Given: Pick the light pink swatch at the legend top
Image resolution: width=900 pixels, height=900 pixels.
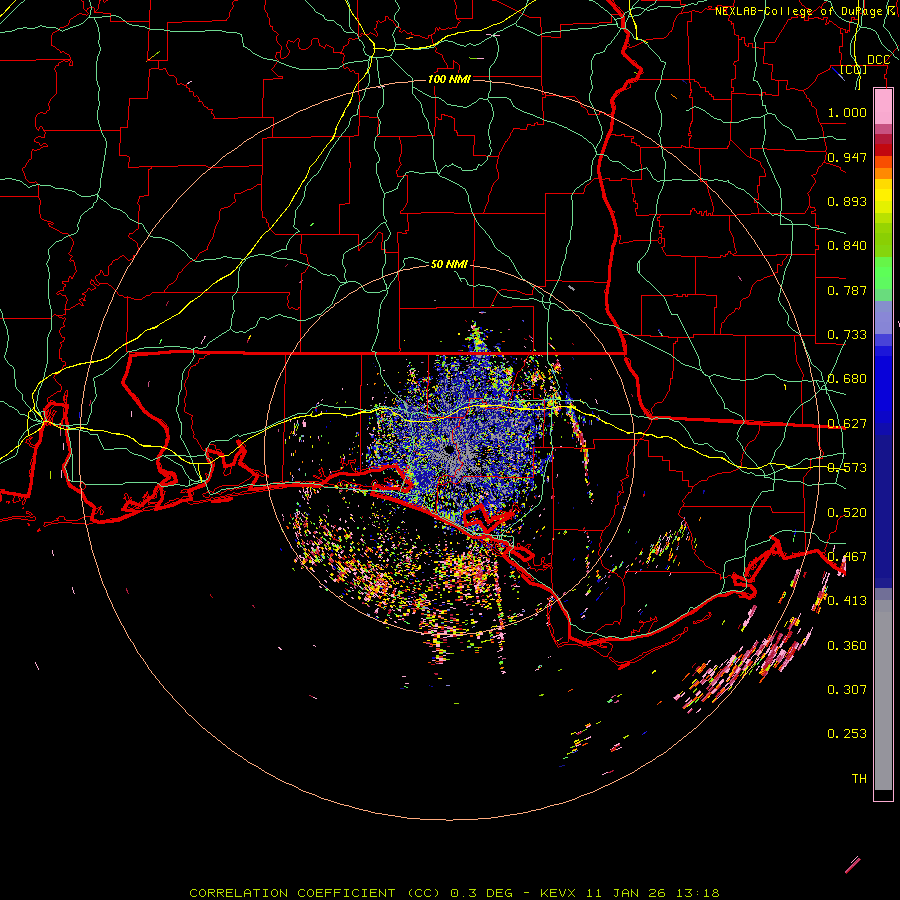Looking at the screenshot, I should pyautogui.click(x=883, y=106).
